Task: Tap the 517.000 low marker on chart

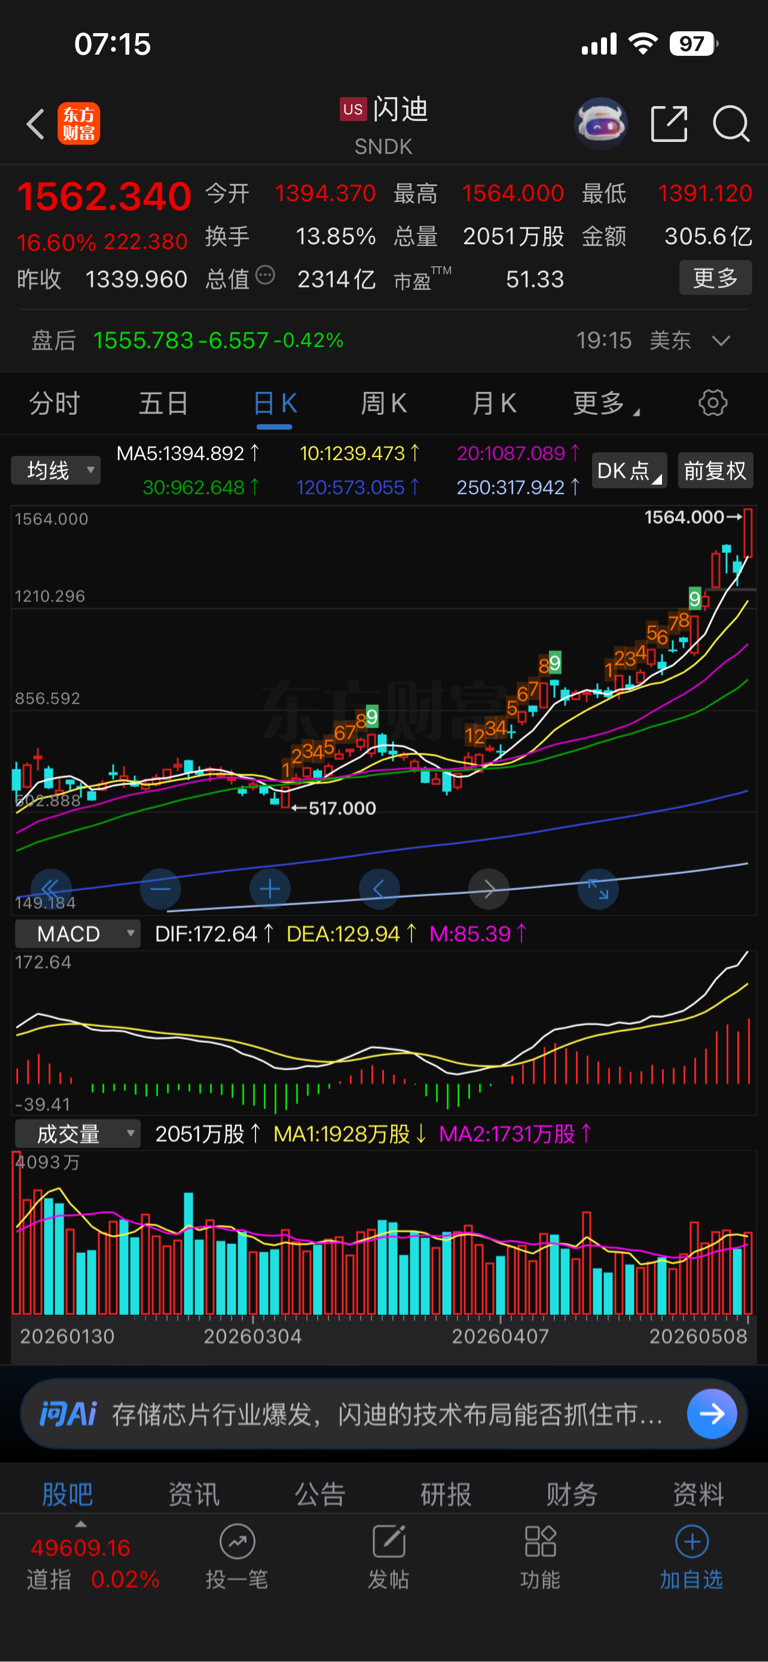Action: (x=334, y=808)
